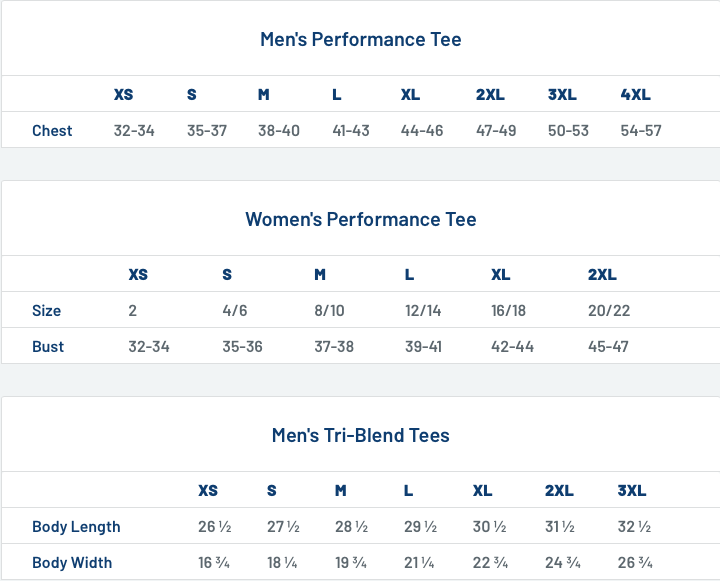Click the 32 ½ body length value

coord(635,527)
